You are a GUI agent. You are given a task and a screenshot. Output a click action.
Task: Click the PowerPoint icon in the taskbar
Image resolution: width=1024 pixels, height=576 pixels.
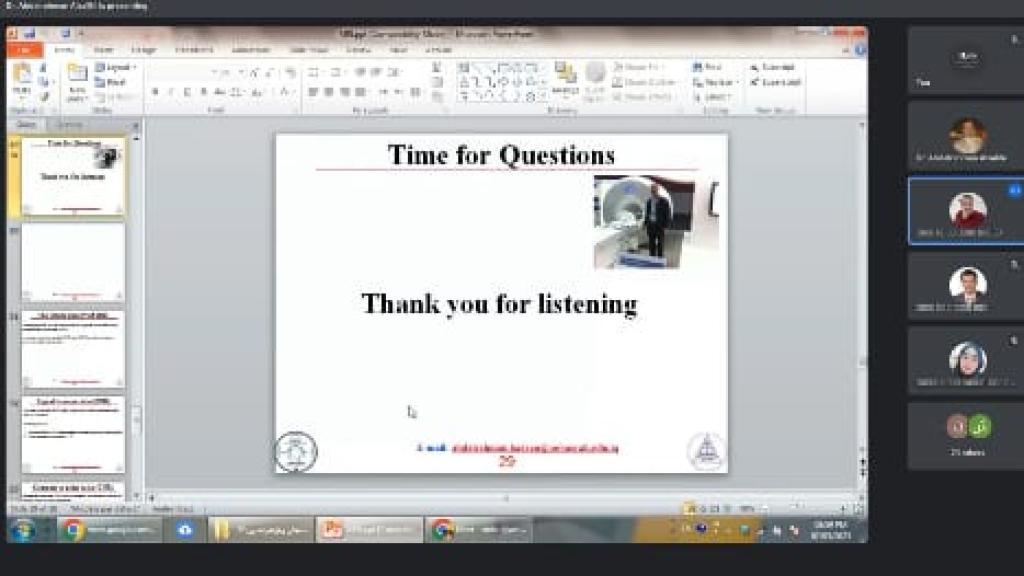tap(369, 530)
